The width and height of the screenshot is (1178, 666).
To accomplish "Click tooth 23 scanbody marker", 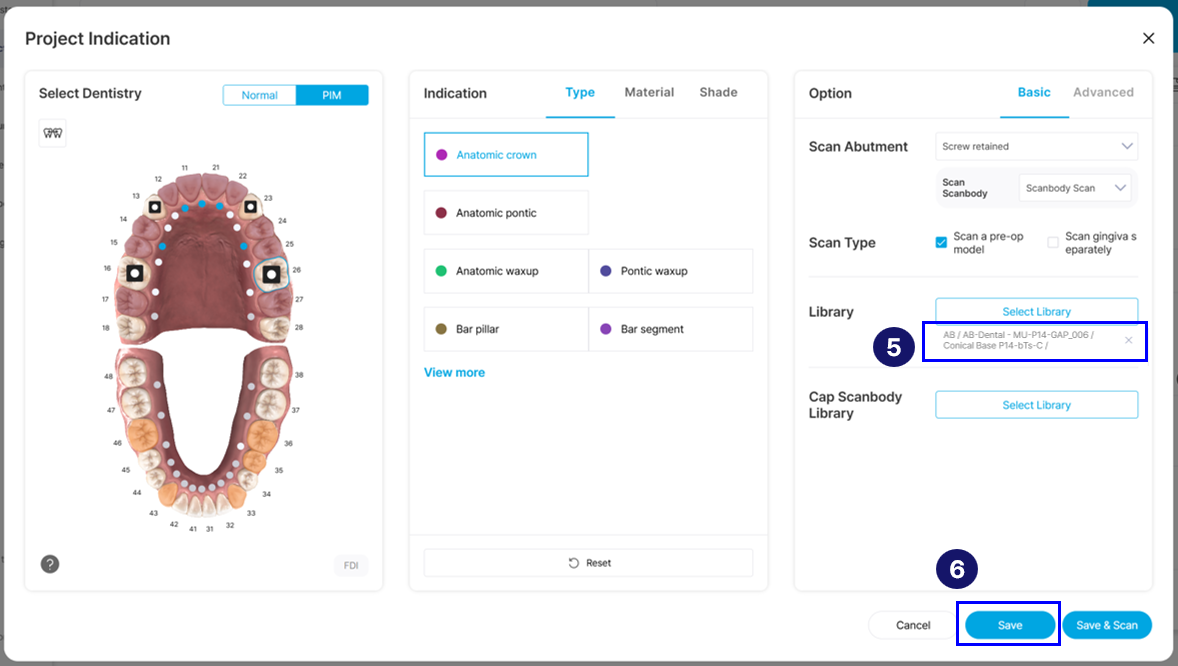I will click(x=250, y=207).
